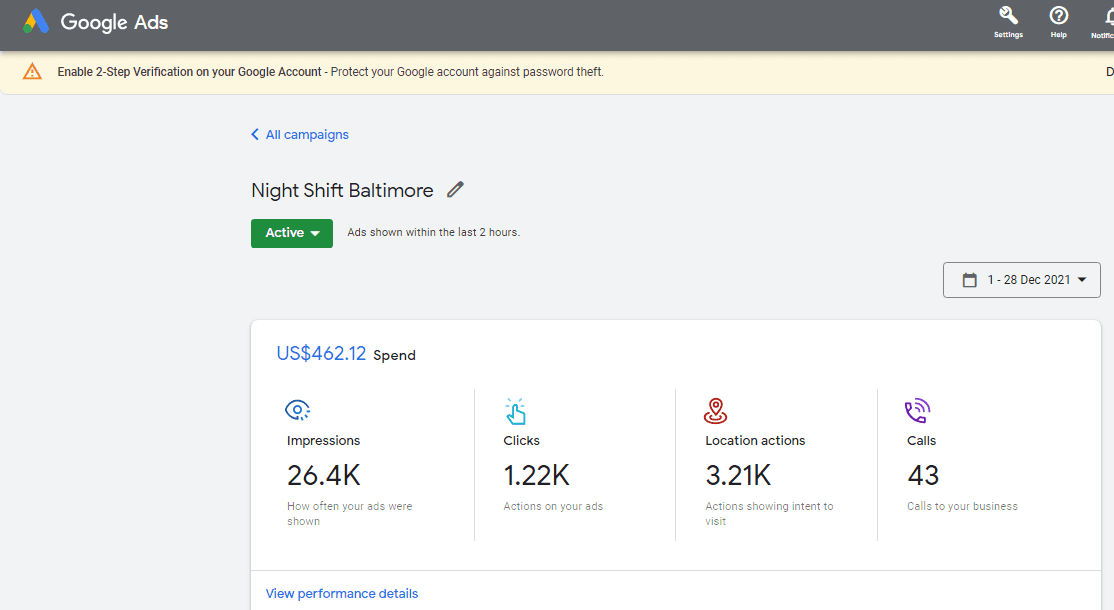
Task: Open the Notifications bell icon
Action: (x=1108, y=16)
